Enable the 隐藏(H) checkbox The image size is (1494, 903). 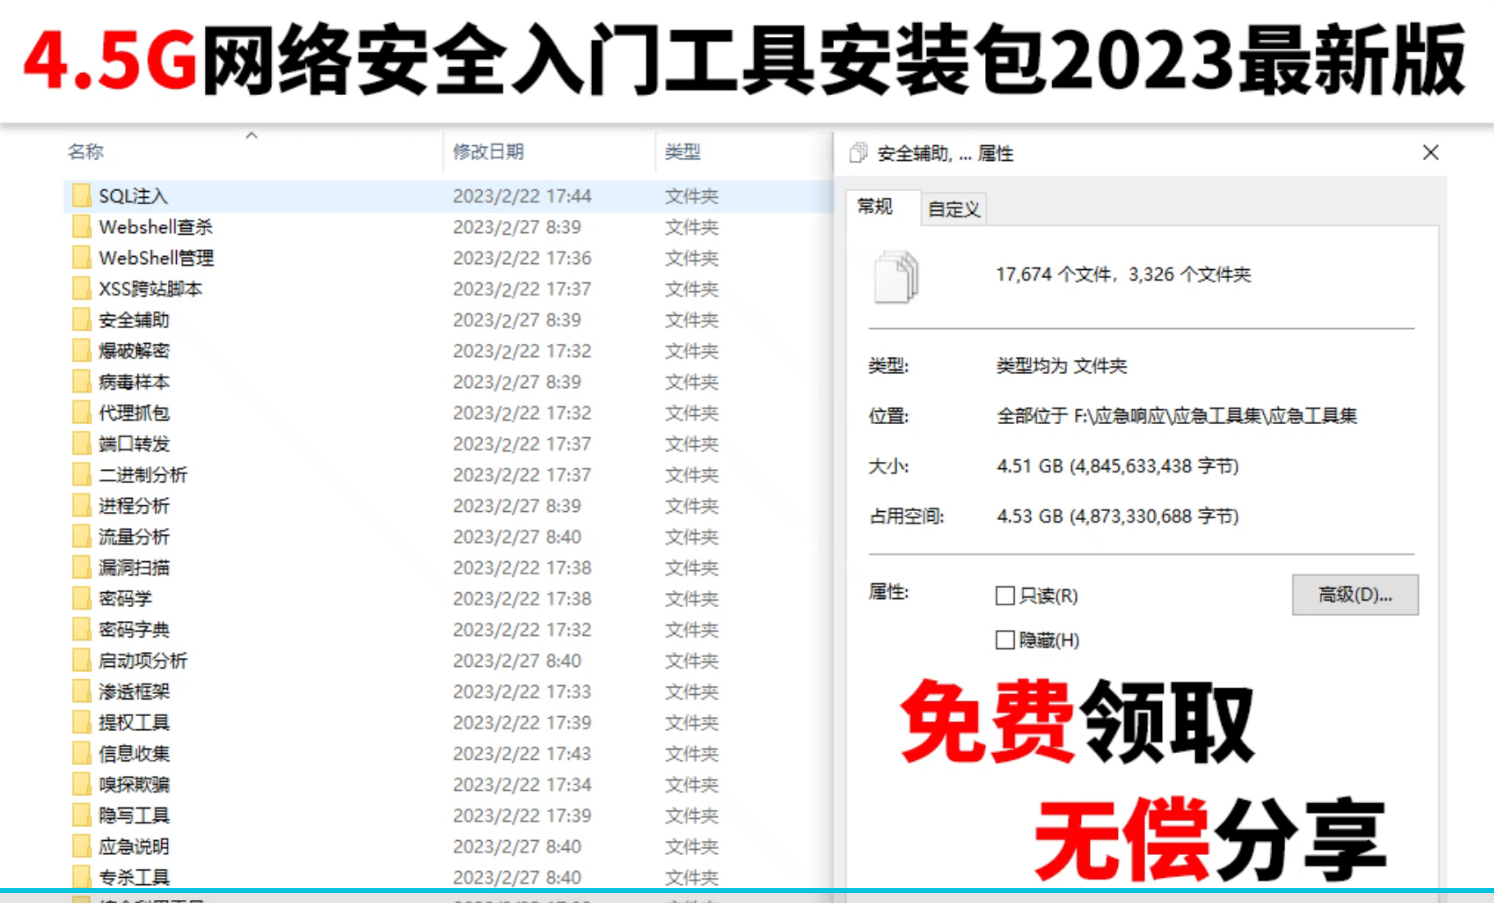pos(1005,640)
